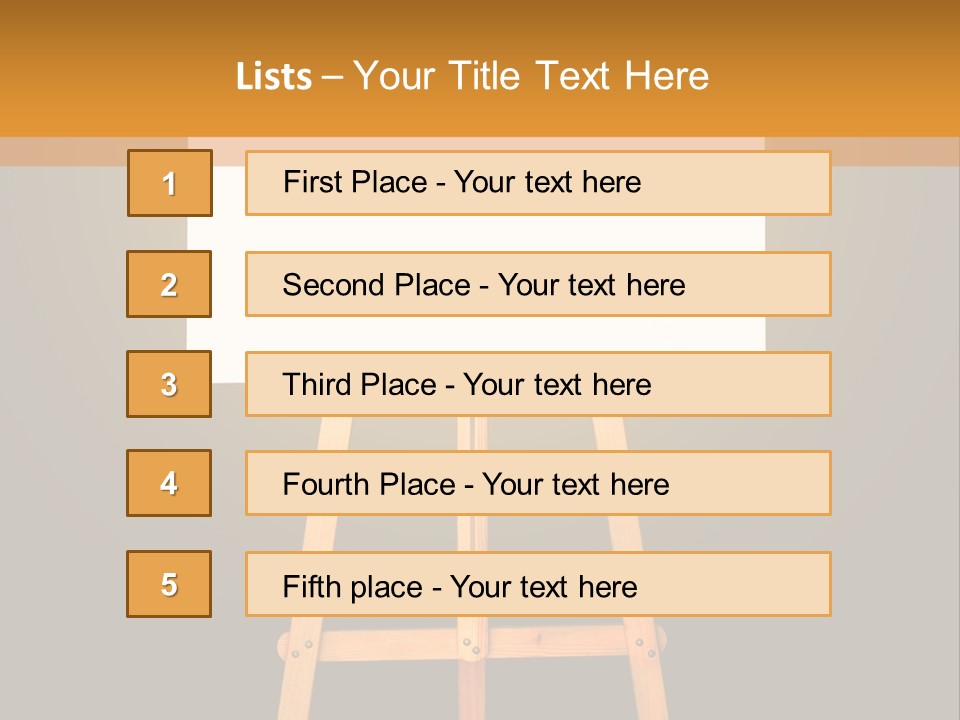Click the number 5 box
960x720 pixels.
coord(170,584)
